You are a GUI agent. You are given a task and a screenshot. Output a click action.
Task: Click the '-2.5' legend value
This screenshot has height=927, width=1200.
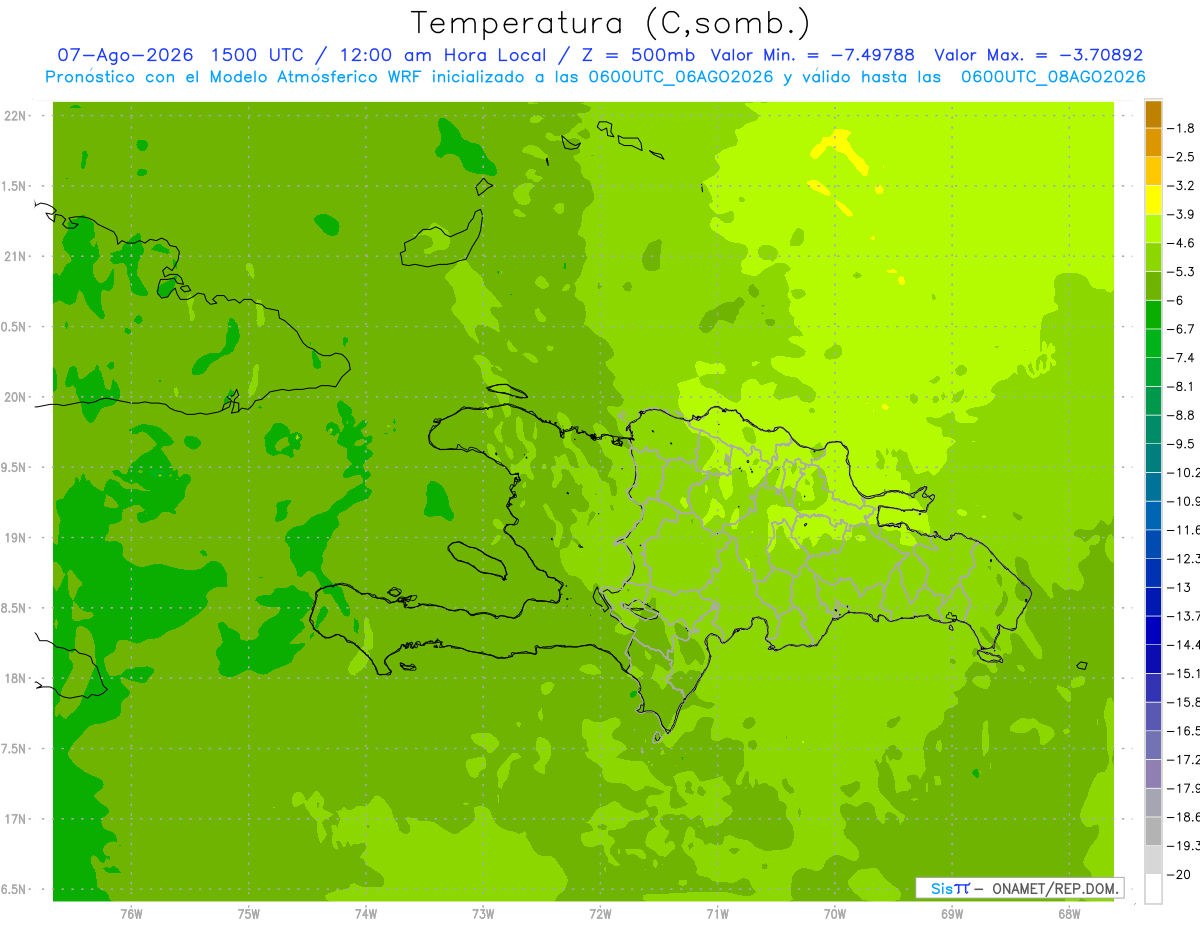pyautogui.click(x=1182, y=157)
